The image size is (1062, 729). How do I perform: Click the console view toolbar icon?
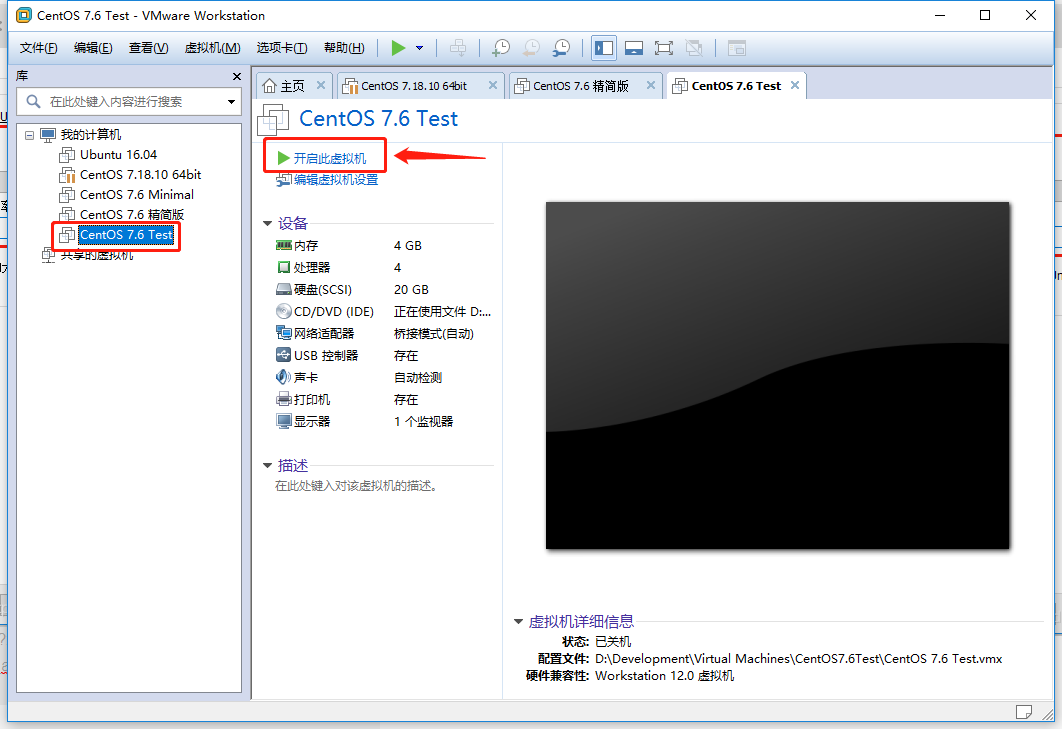click(736, 48)
